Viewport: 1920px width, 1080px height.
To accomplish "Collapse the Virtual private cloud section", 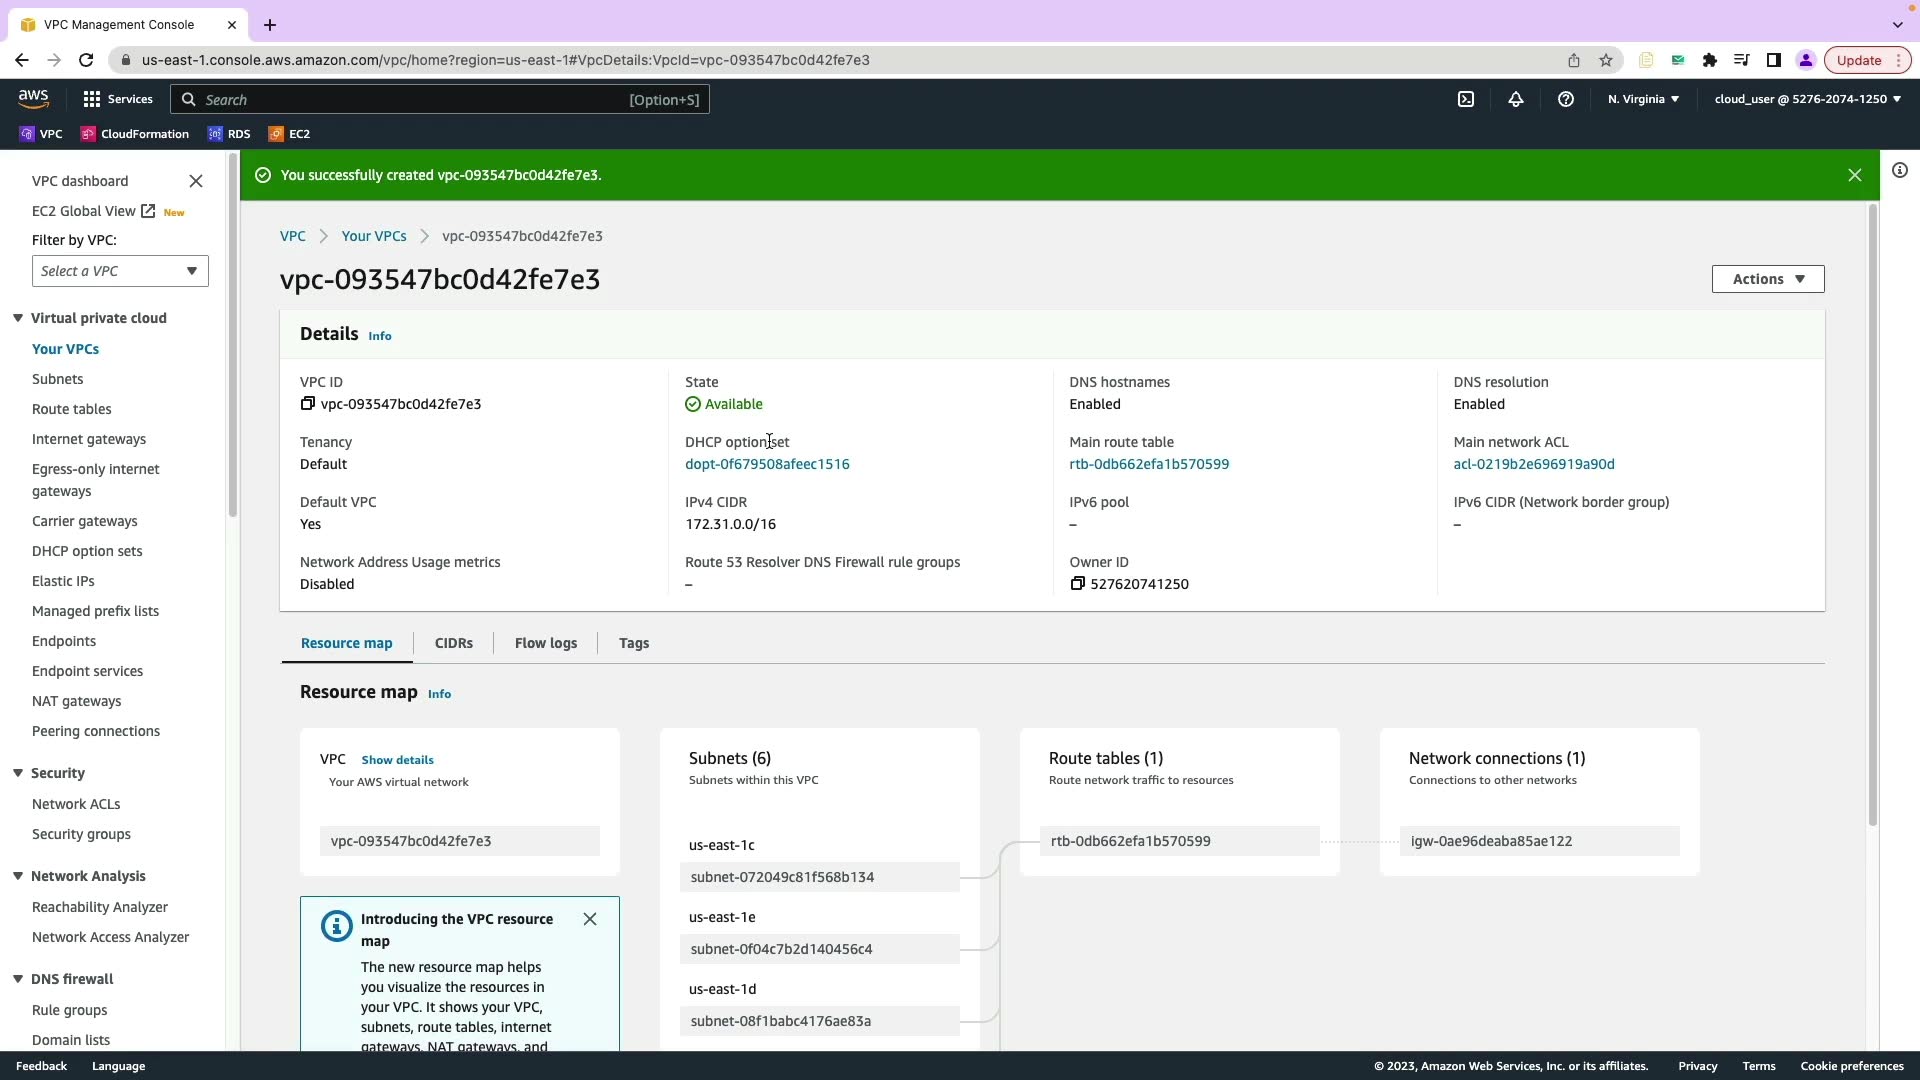I will point(18,318).
